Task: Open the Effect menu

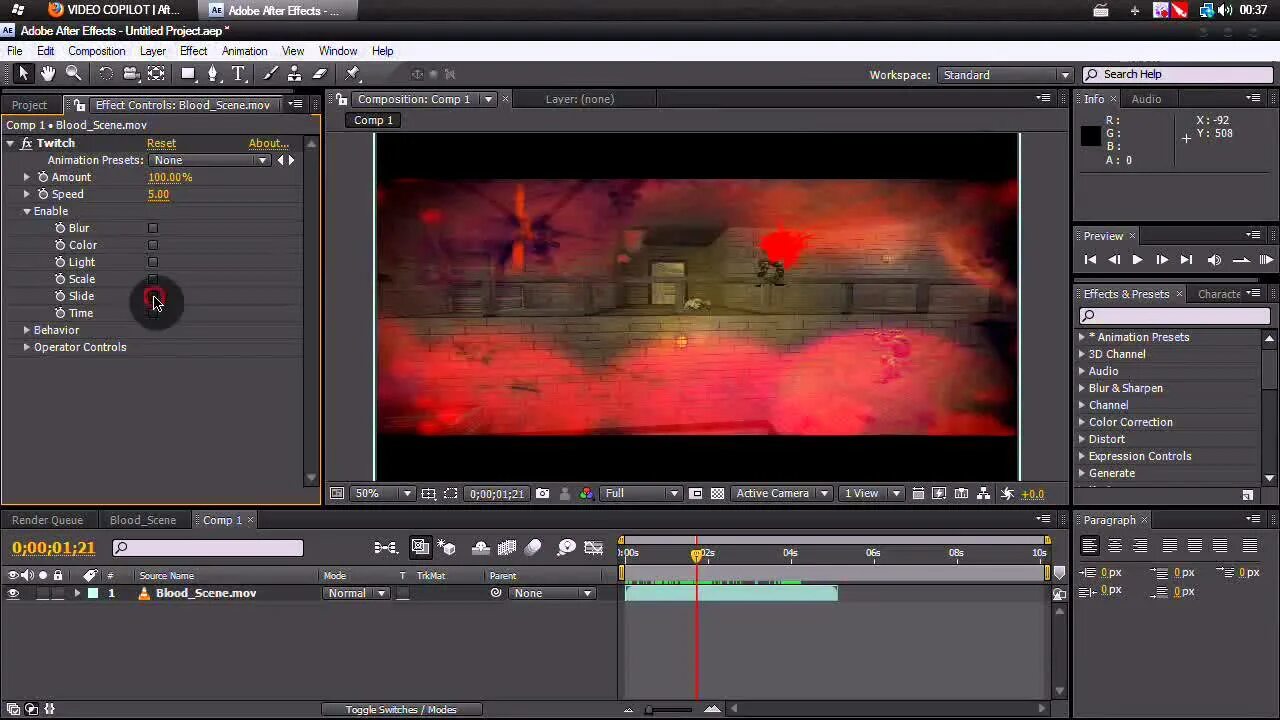Action: coord(193,51)
